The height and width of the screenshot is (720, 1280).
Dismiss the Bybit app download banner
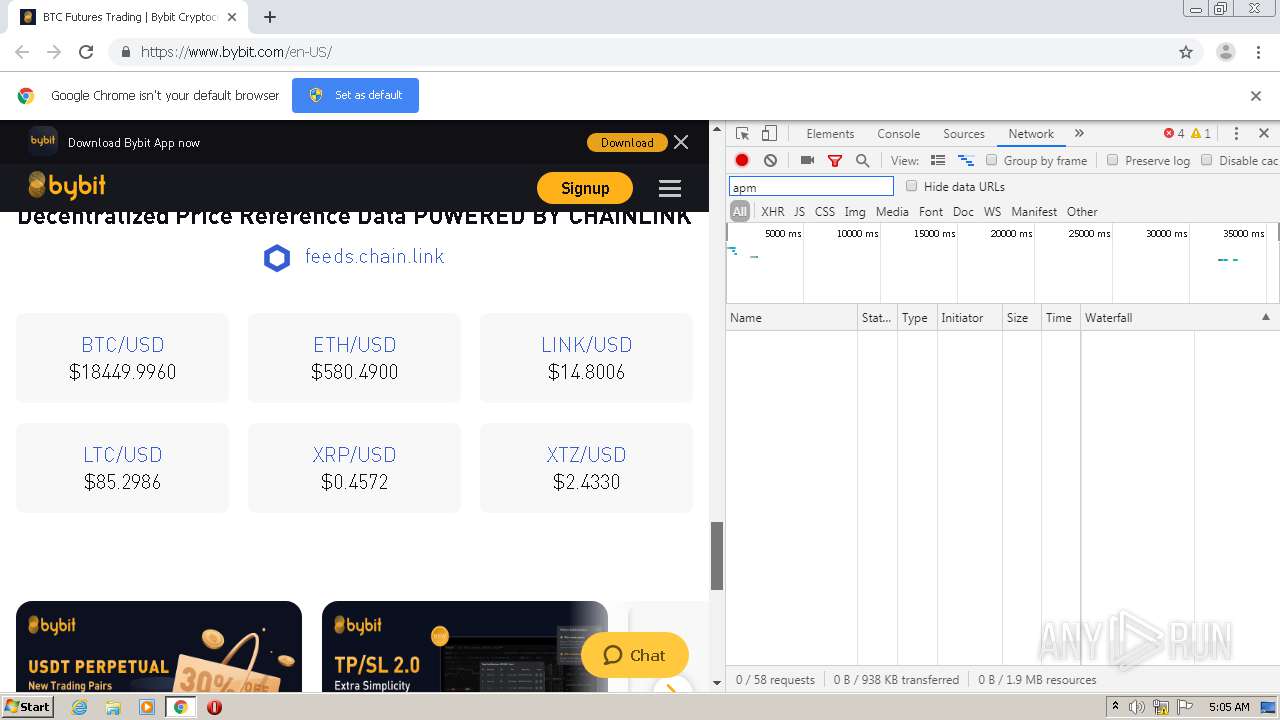(x=681, y=142)
